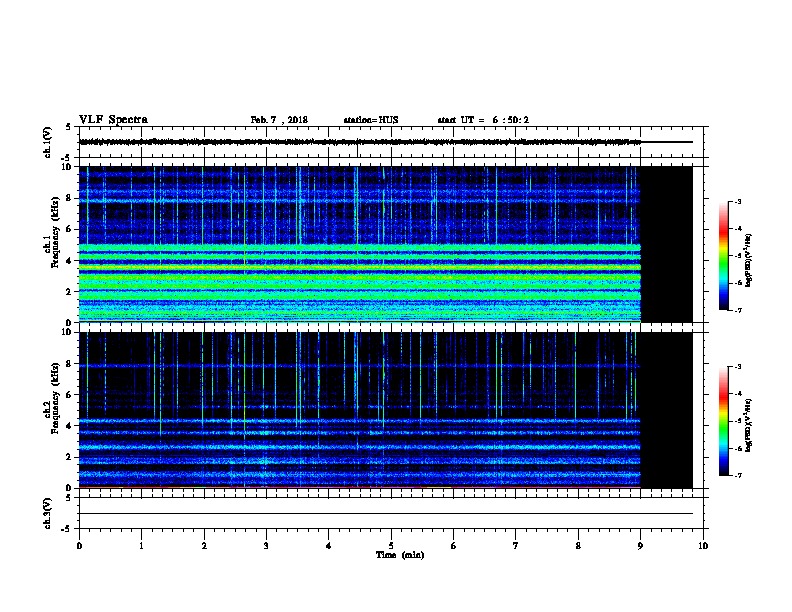Click the "-3" tick on ch.1 colorbar
792x612 pixels.
coord(737,201)
